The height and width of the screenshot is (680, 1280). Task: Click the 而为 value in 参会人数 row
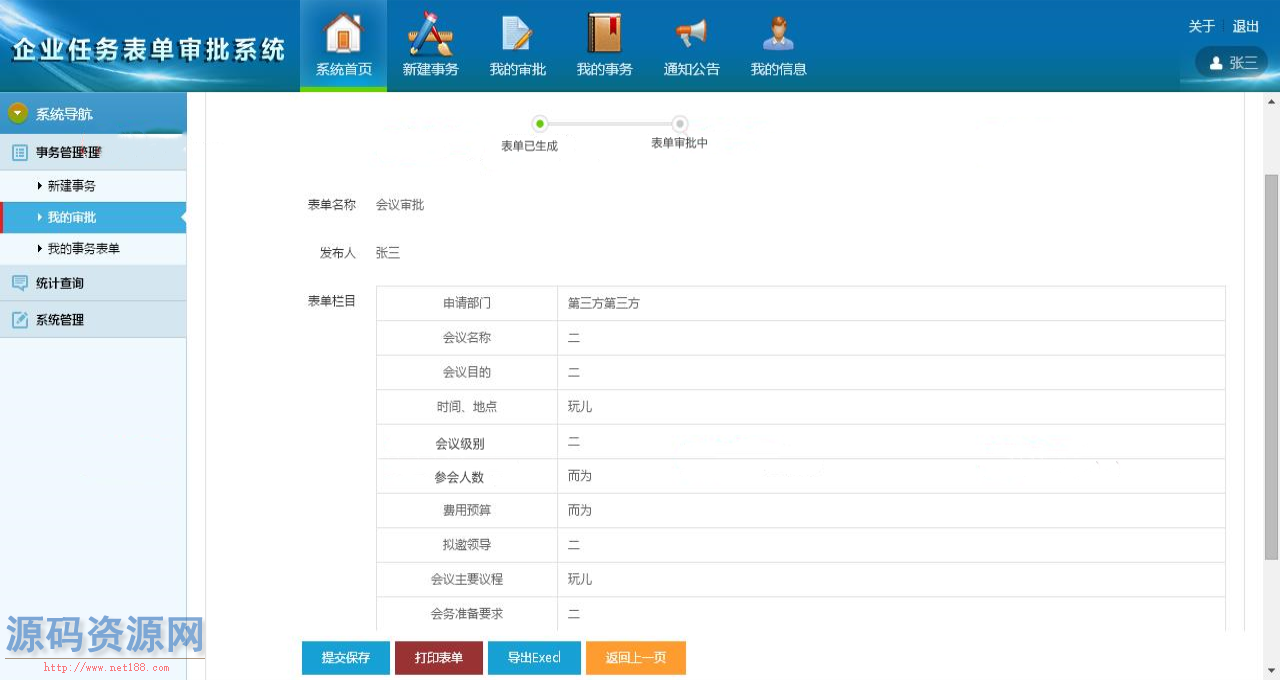pos(580,476)
